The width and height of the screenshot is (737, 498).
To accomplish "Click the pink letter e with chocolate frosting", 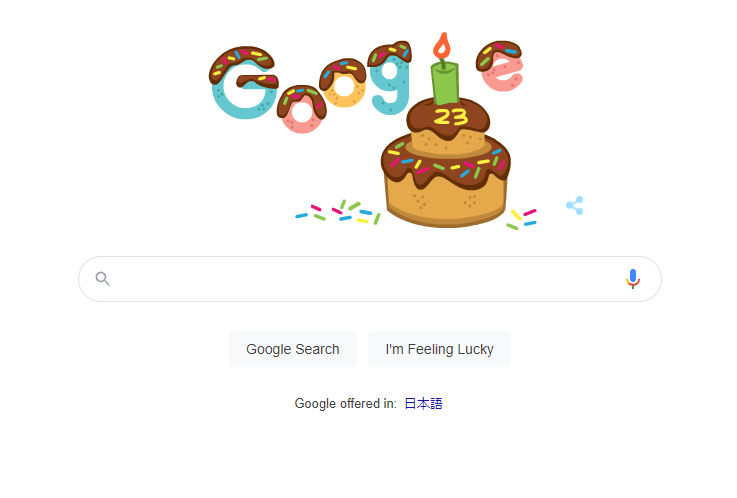I will click(x=500, y=66).
